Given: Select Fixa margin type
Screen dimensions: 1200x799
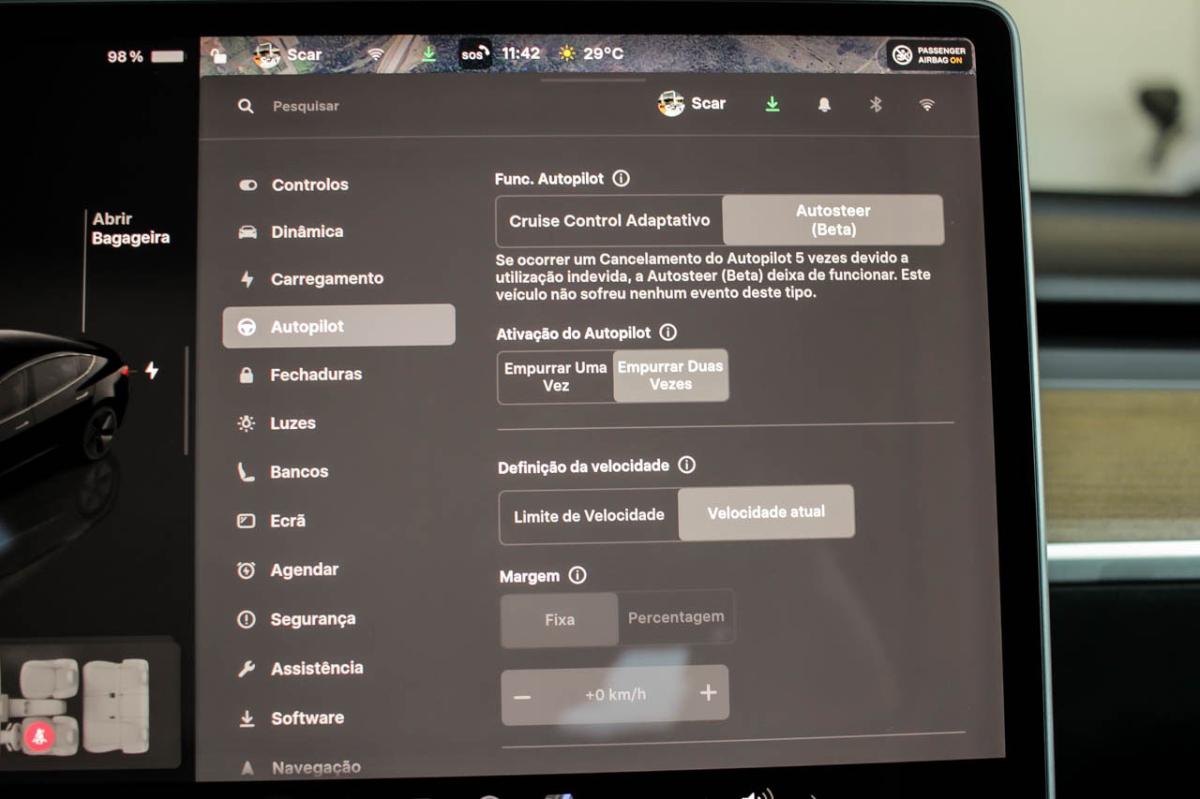Looking at the screenshot, I should point(559,620).
